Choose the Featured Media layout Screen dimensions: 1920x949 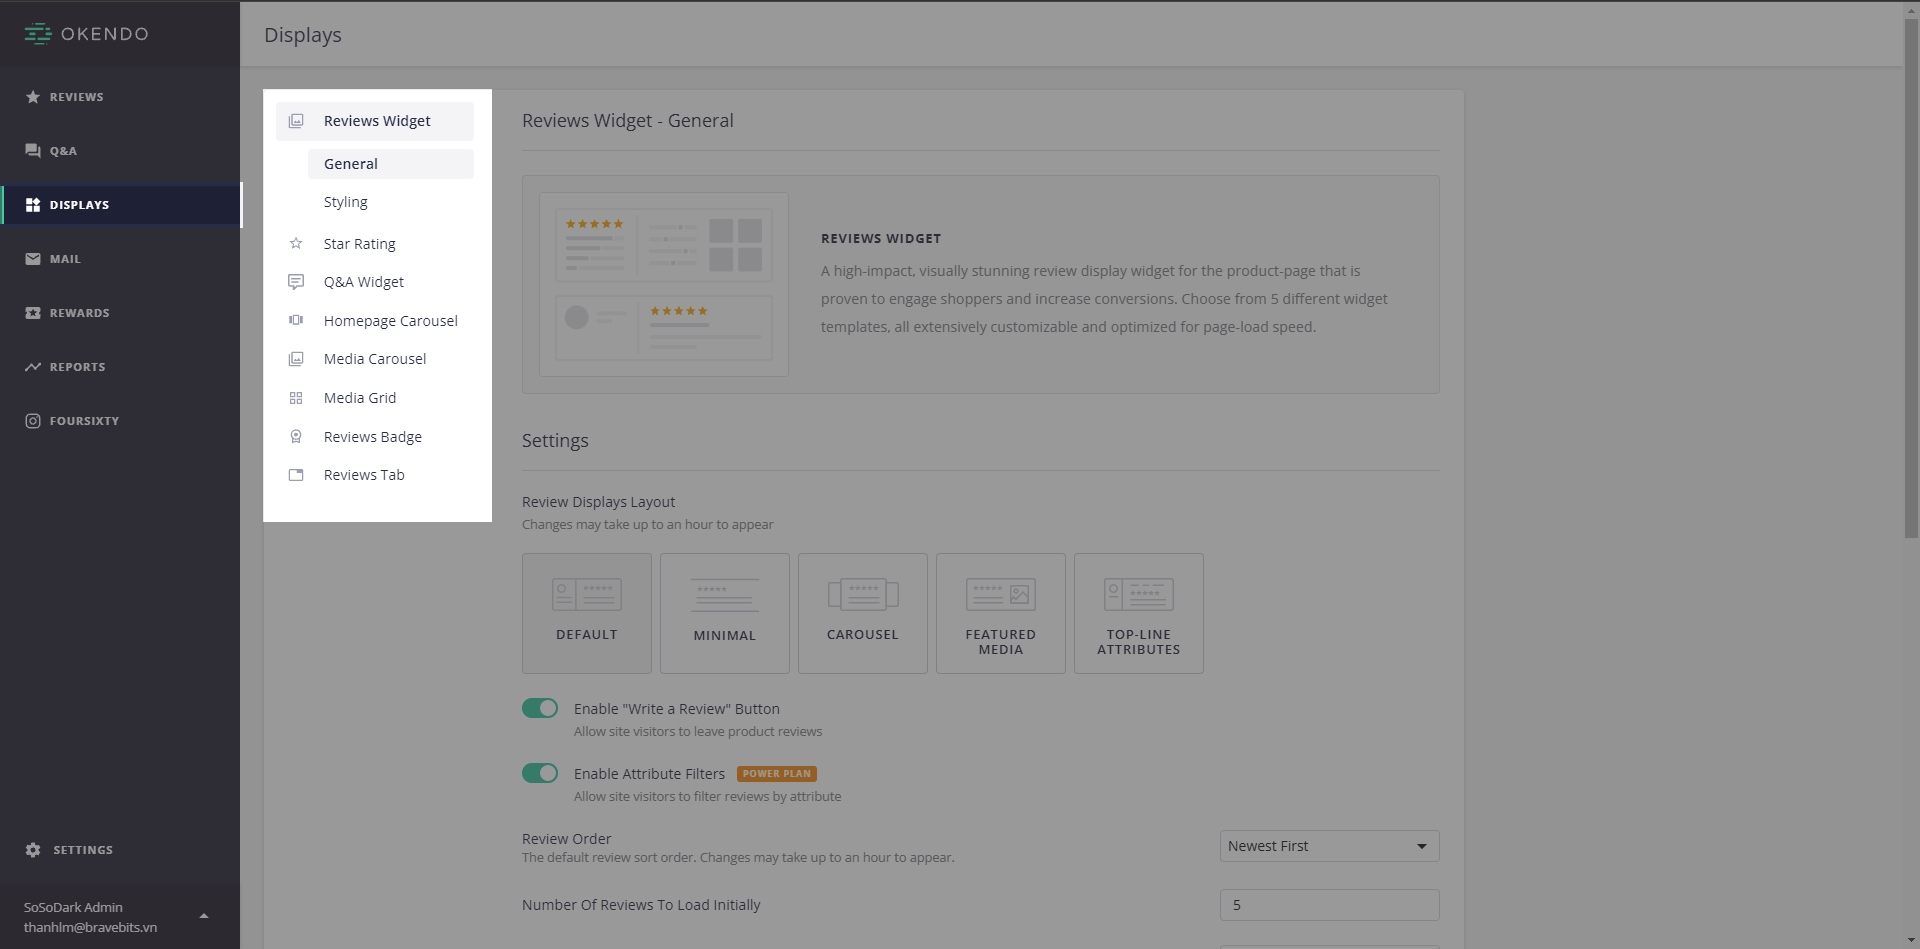click(x=1001, y=613)
